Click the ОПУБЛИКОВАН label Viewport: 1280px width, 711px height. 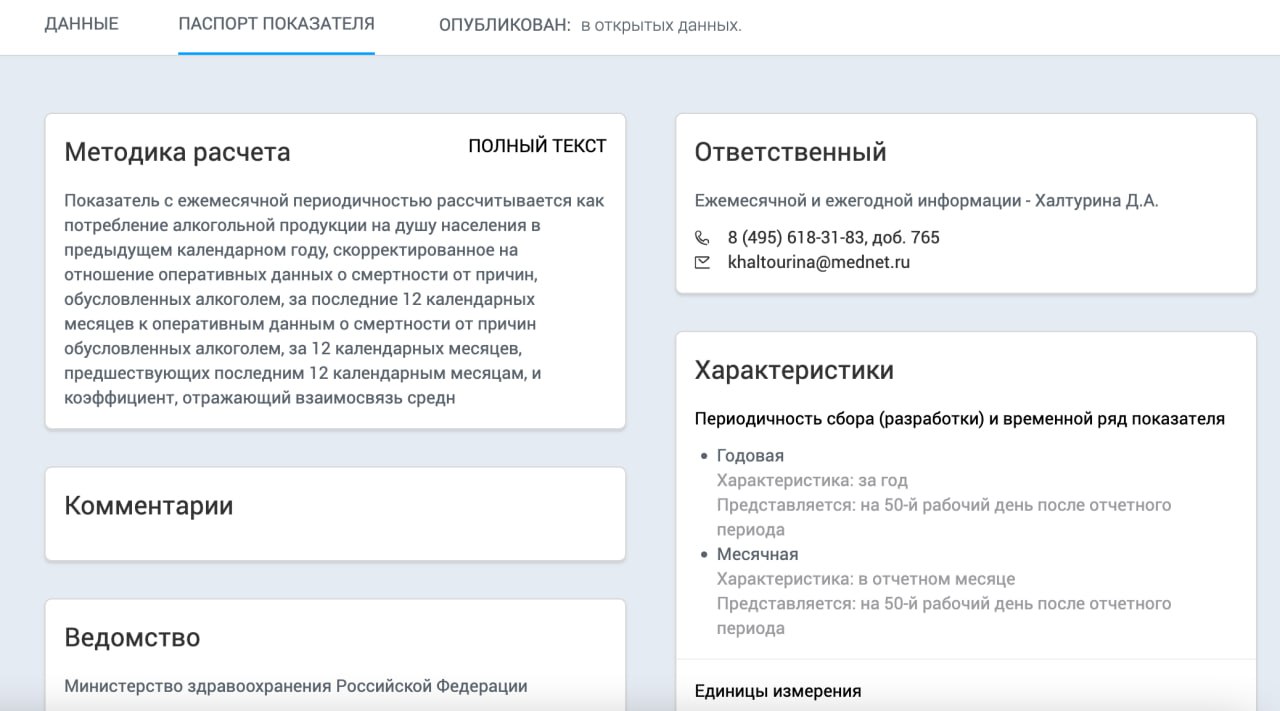tap(504, 25)
